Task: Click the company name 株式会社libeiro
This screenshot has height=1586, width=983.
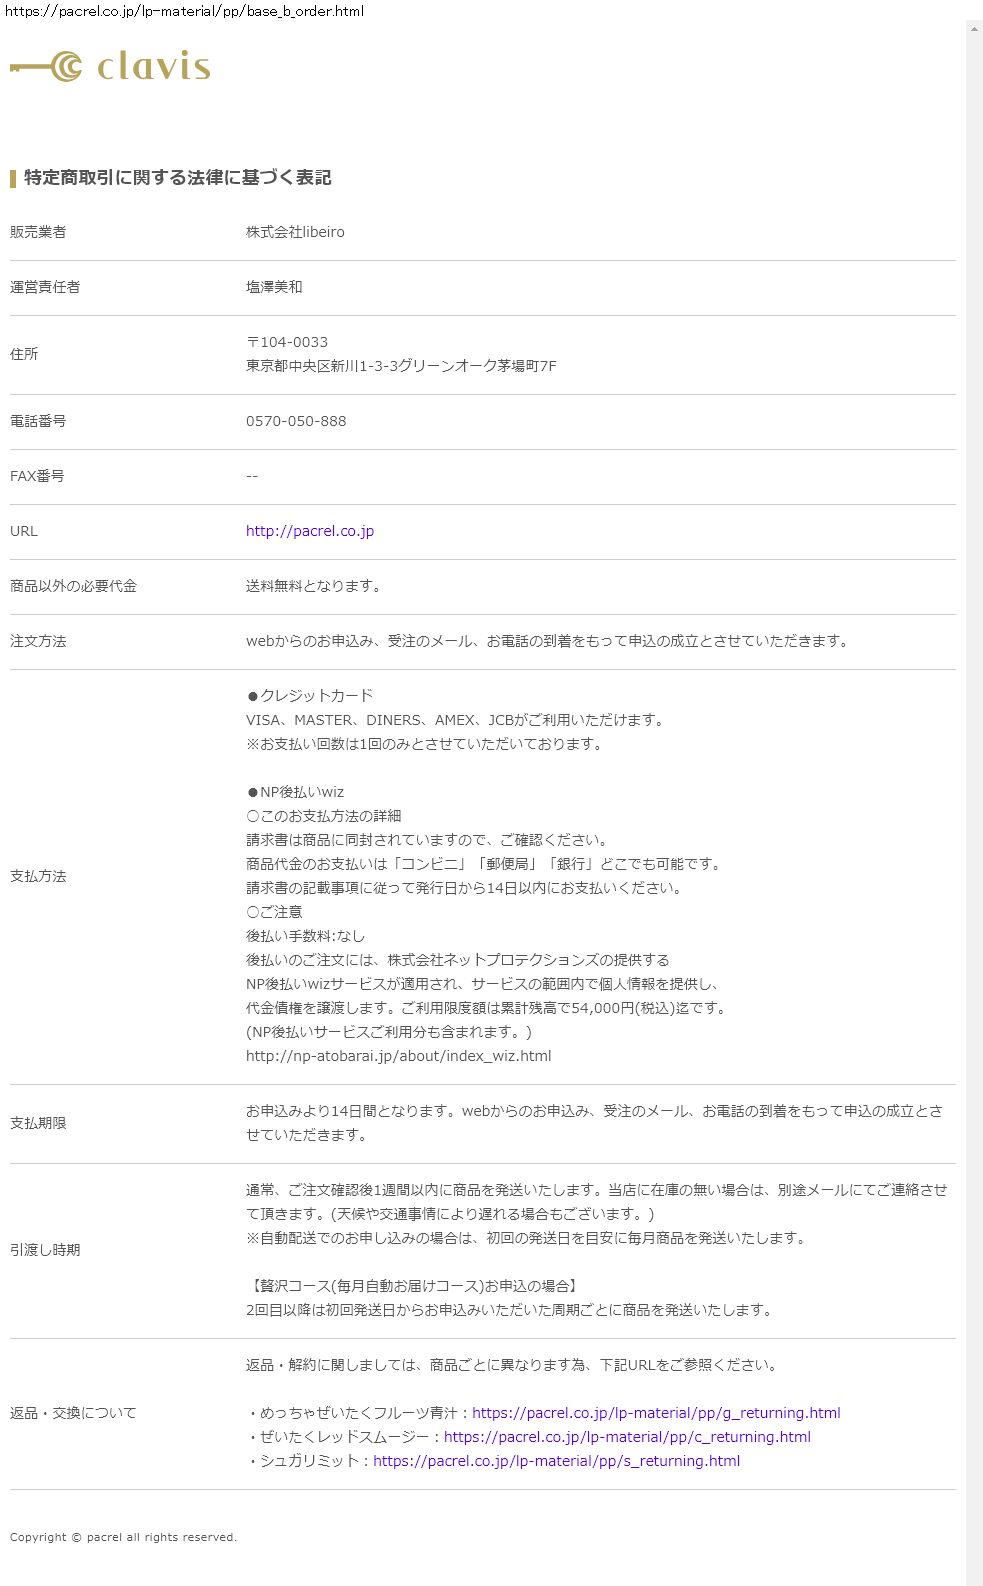Action: pos(295,232)
